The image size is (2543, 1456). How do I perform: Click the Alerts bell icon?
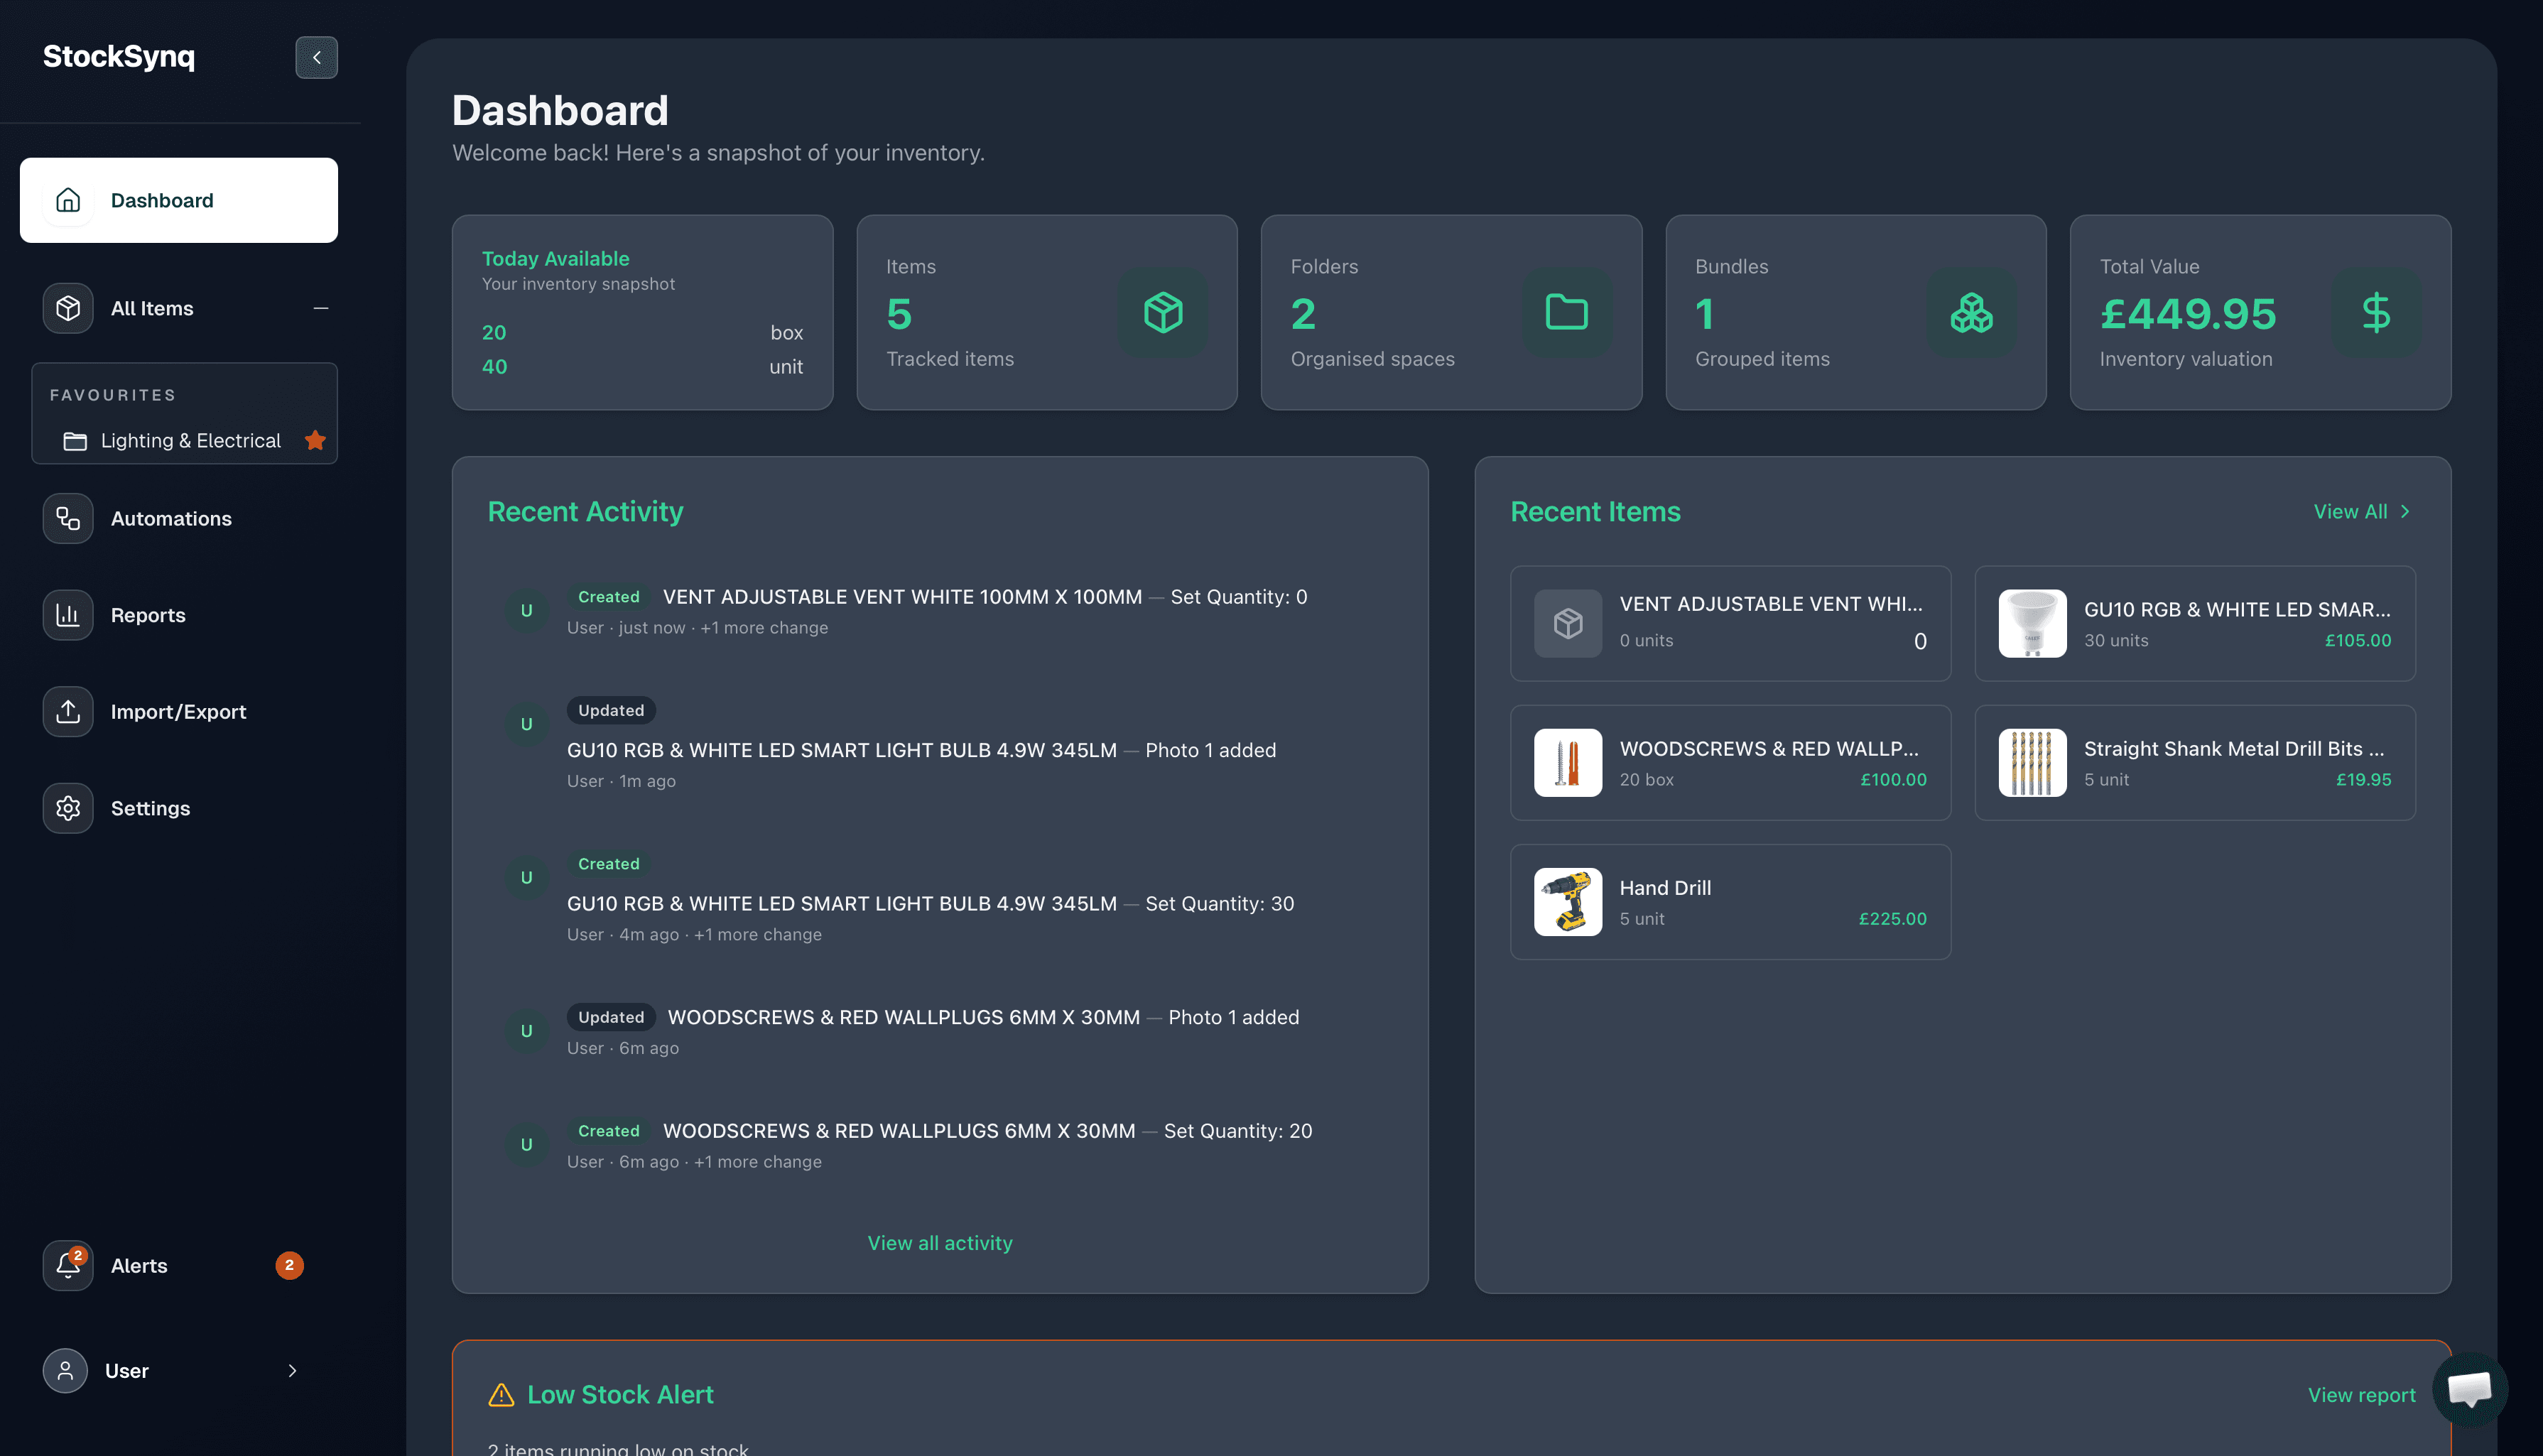[68, 1265]
